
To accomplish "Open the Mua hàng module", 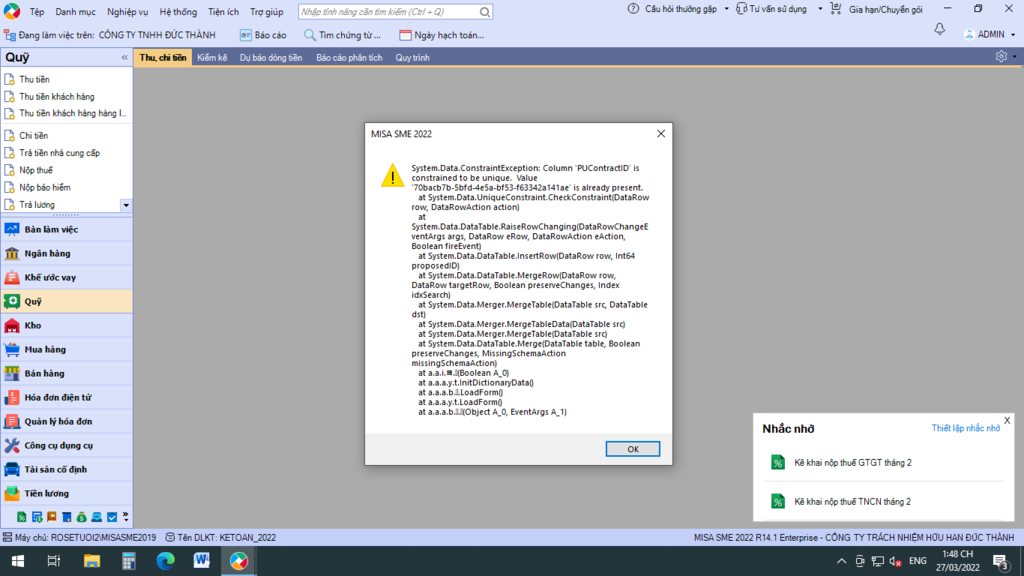I will [x=67, y=349].
